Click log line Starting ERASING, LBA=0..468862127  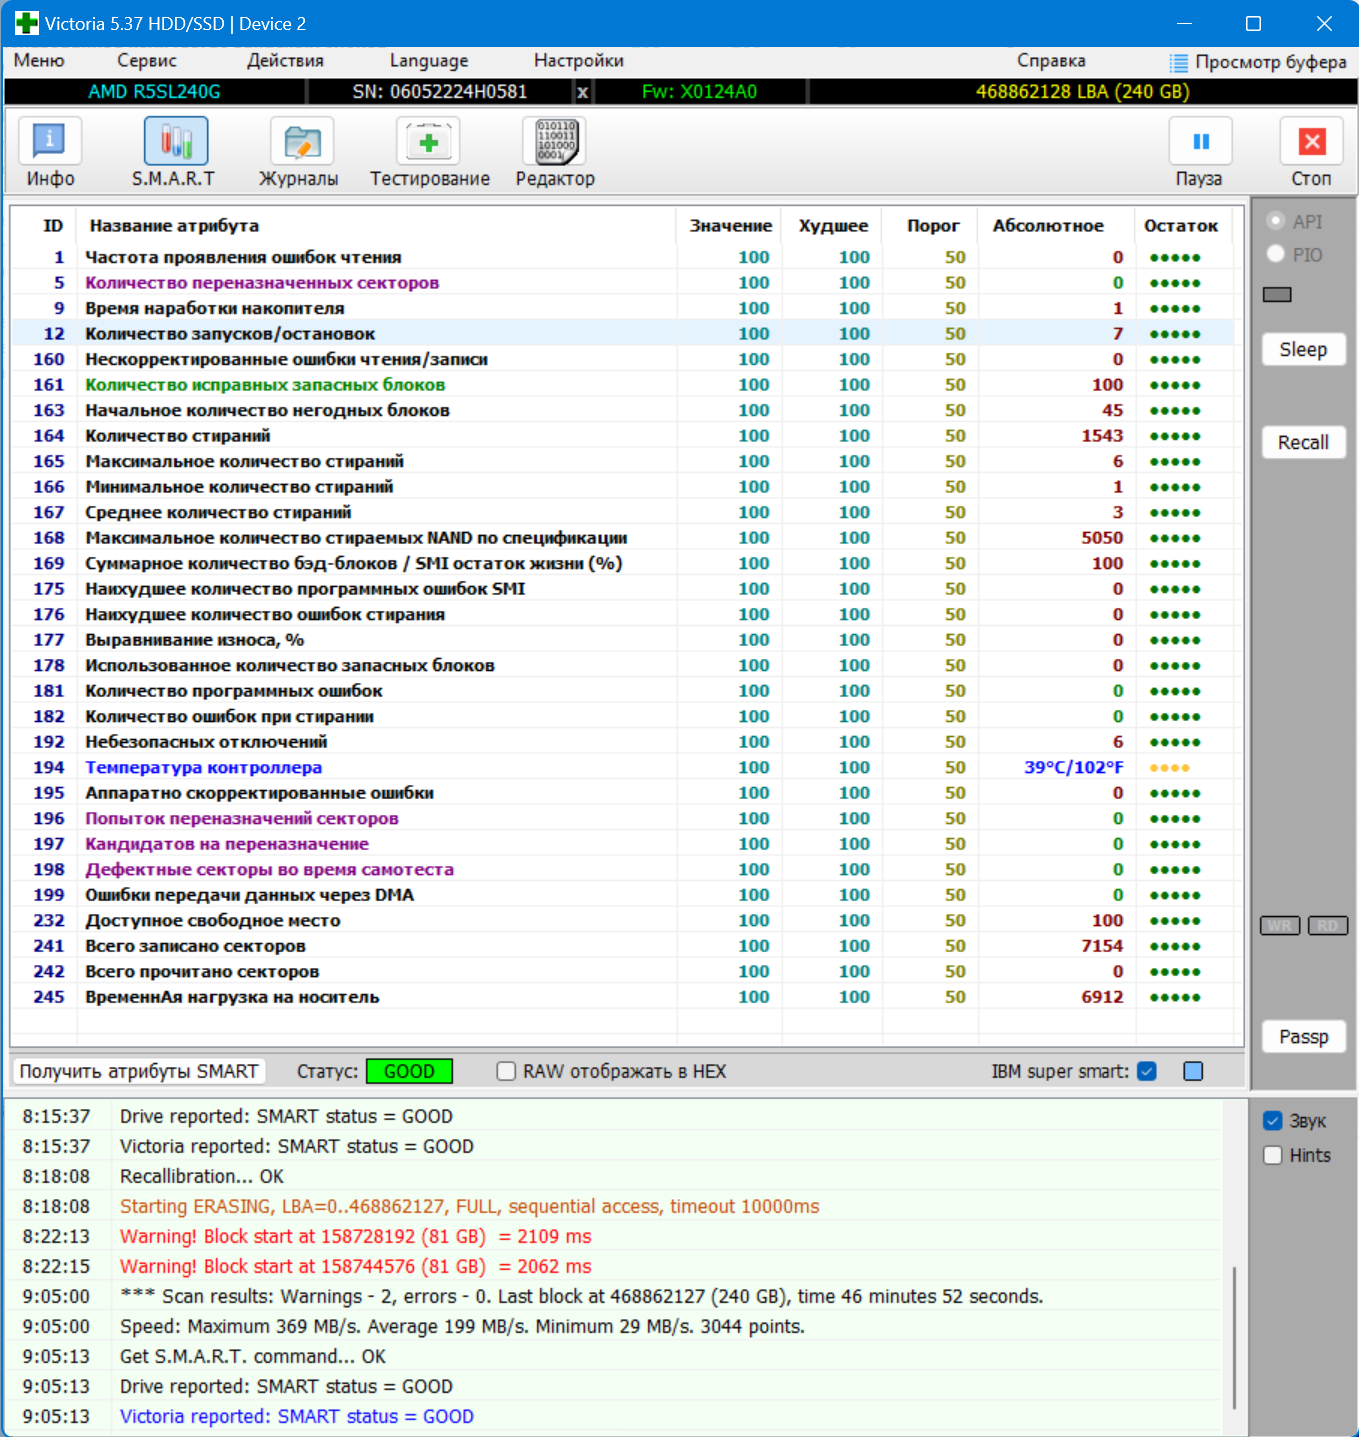coord(469,1206)
